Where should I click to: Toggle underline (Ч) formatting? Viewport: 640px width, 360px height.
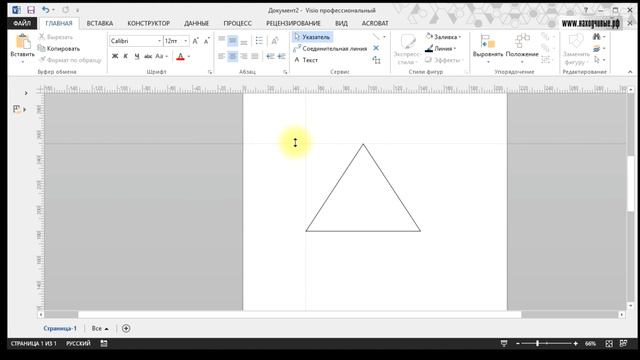(137, 56)
